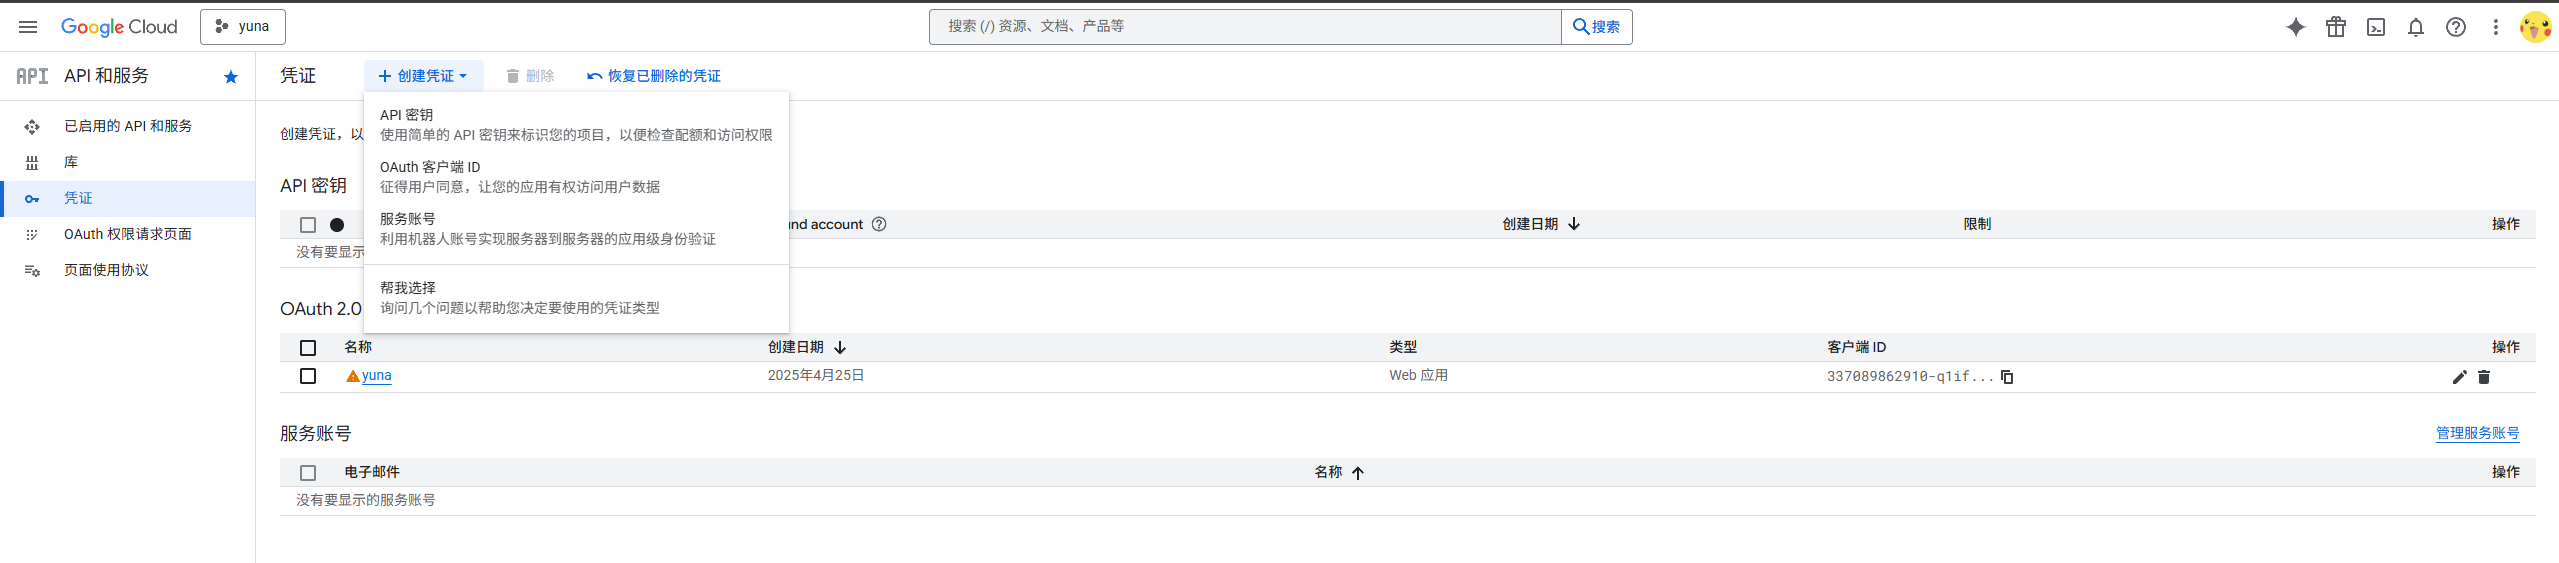Screen dimensions: 2559x563
Task: Toggle select-all checkbox in service accounts table
Action: (308, 473)
